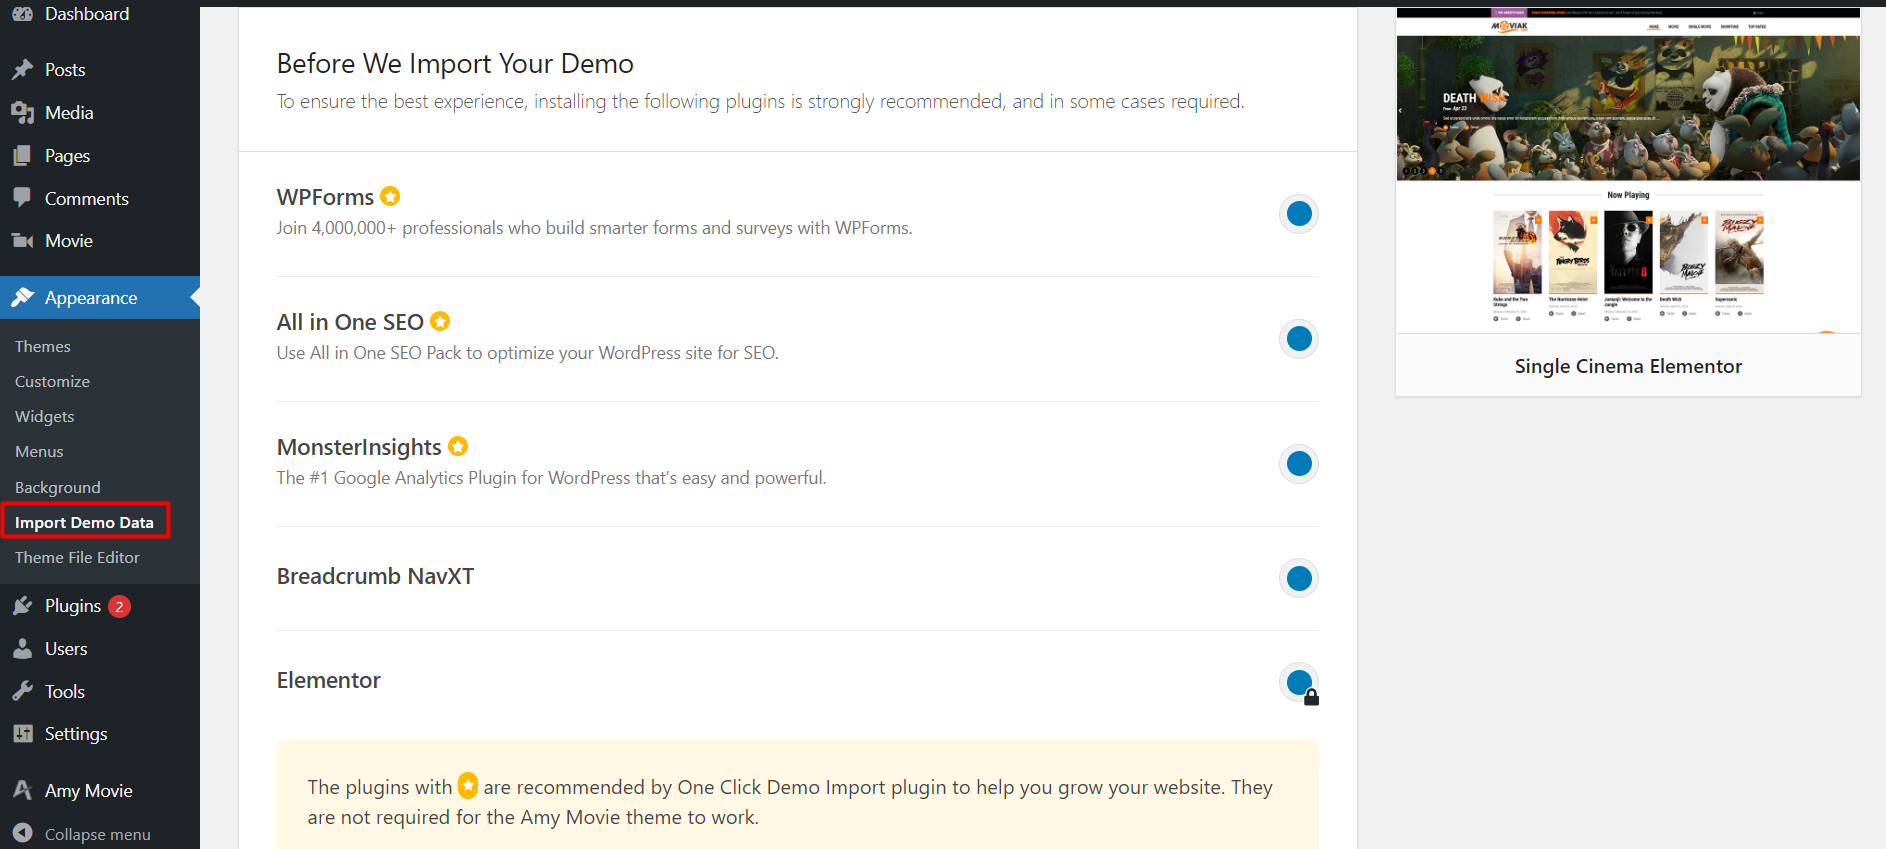Open the Background submenu link

[x=58, y=487]
